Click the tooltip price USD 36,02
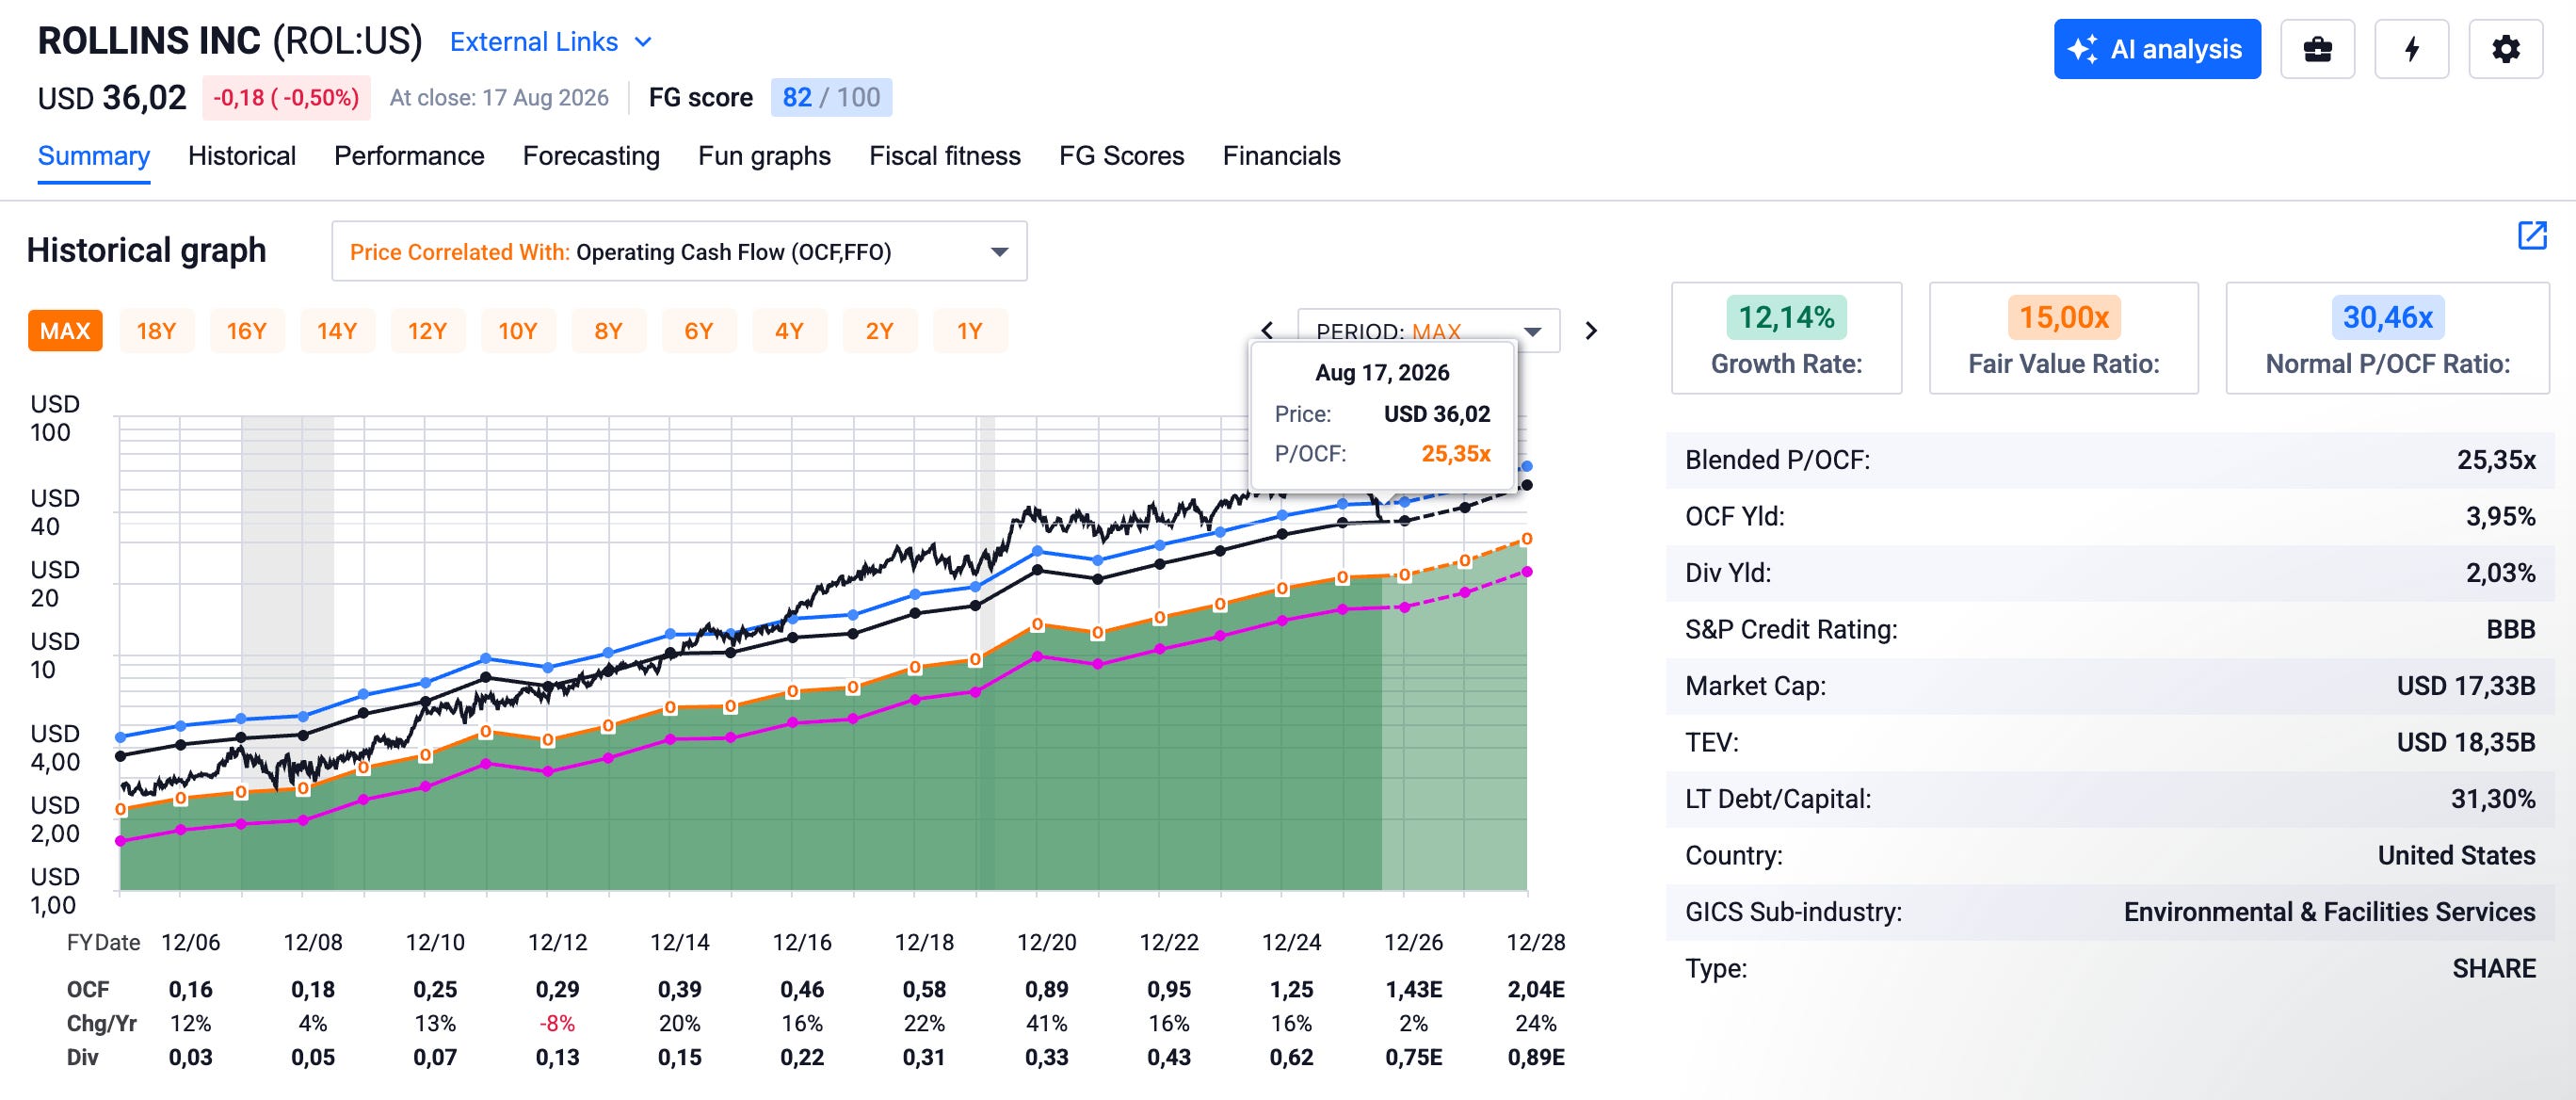This screenshot has height=1100, width=2576. coord(1437,414)
